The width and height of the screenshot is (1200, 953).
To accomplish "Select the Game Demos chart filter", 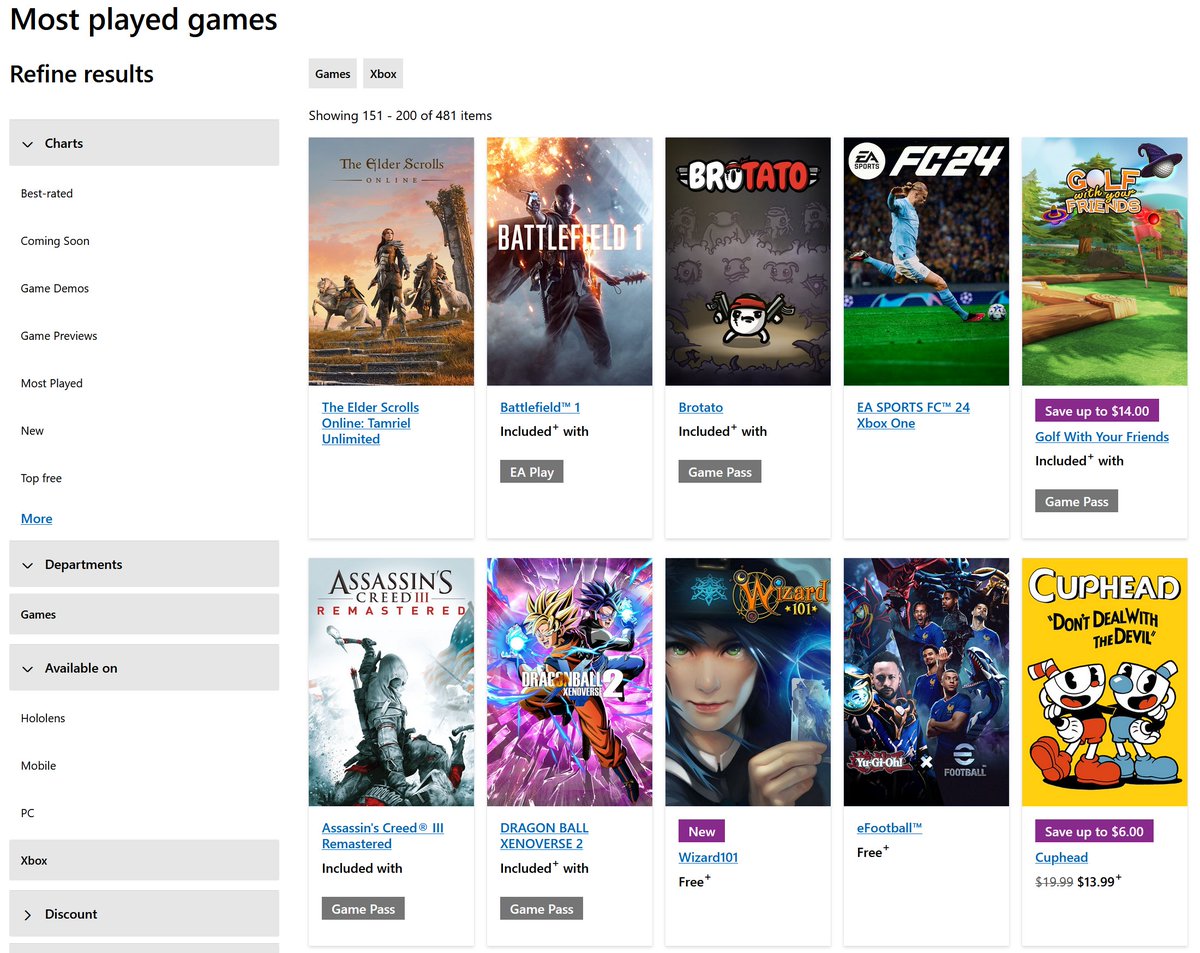I will coord(55,288).
